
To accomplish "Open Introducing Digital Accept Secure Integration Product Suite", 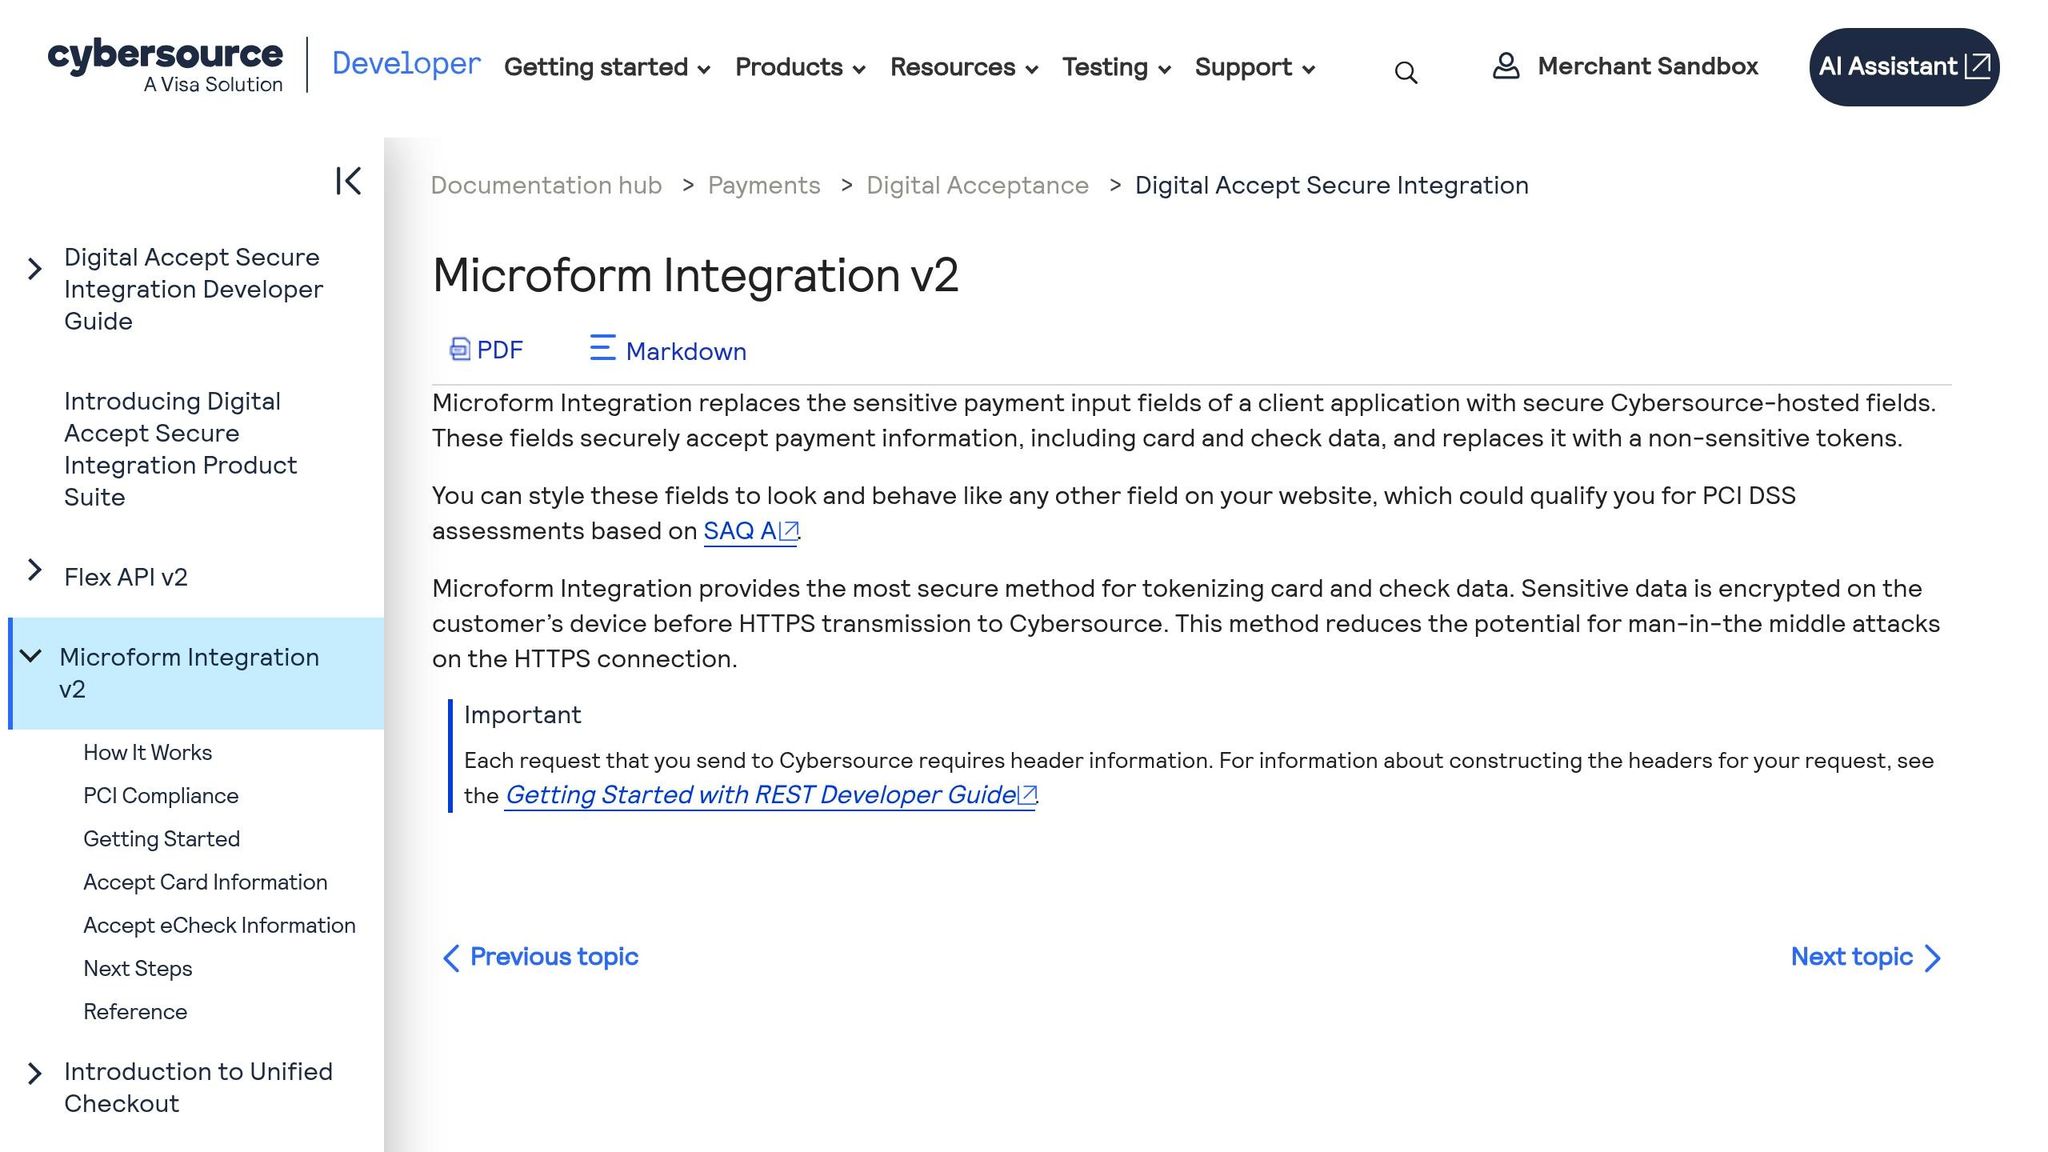I will (180, 449).
